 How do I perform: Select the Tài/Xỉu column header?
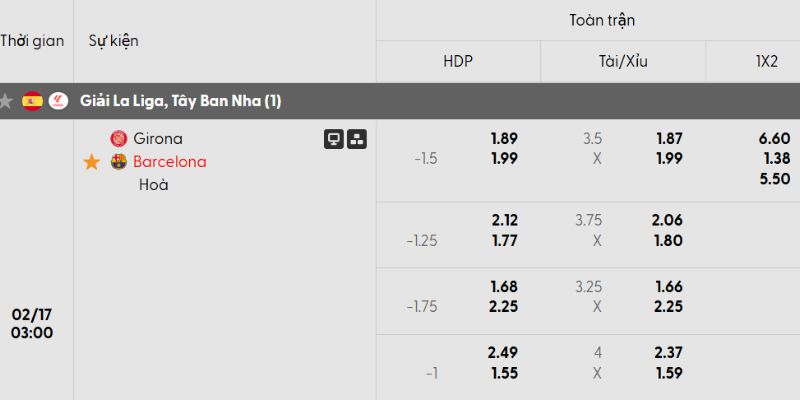(x=623, y=61)
